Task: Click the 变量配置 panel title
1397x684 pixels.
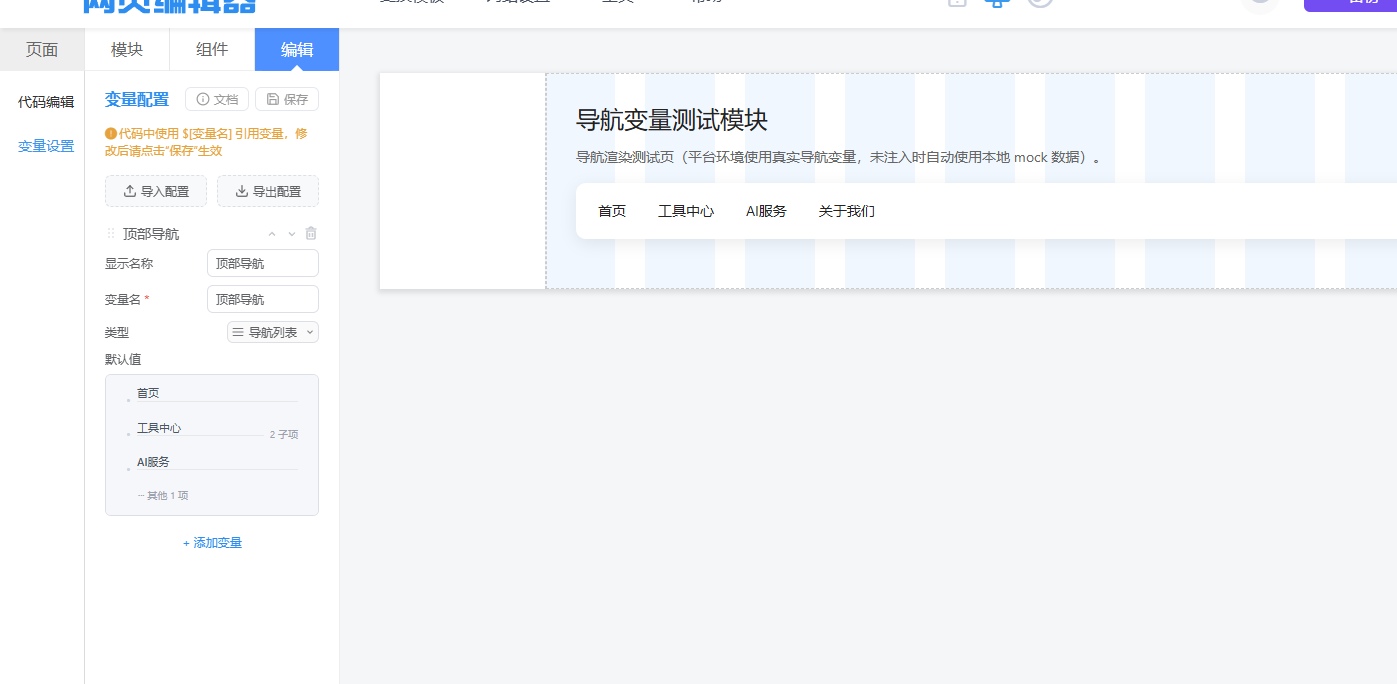Action: pos(137,99)
